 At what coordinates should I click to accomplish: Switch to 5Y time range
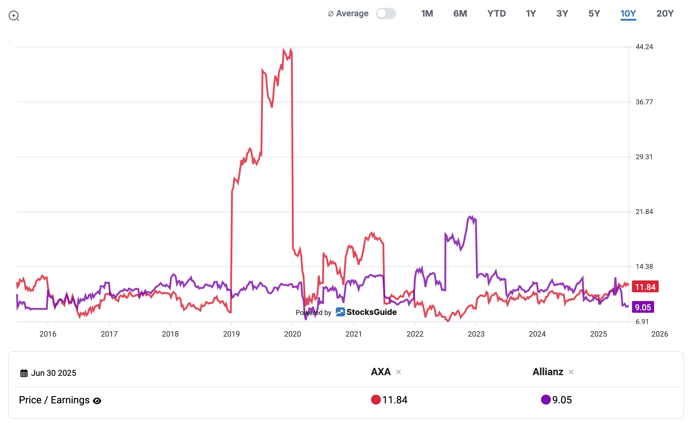tap(594, 14)
